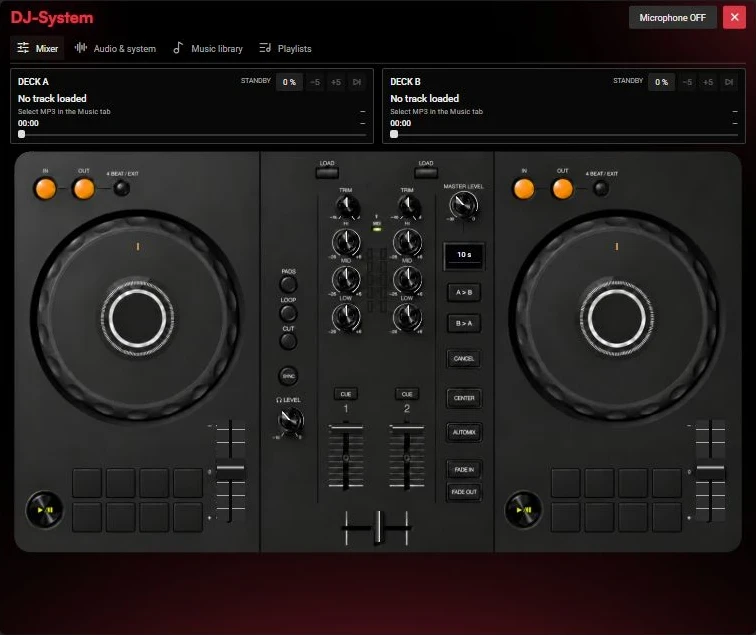Click the channel 2 LOW EQ knob

(407, 317)
